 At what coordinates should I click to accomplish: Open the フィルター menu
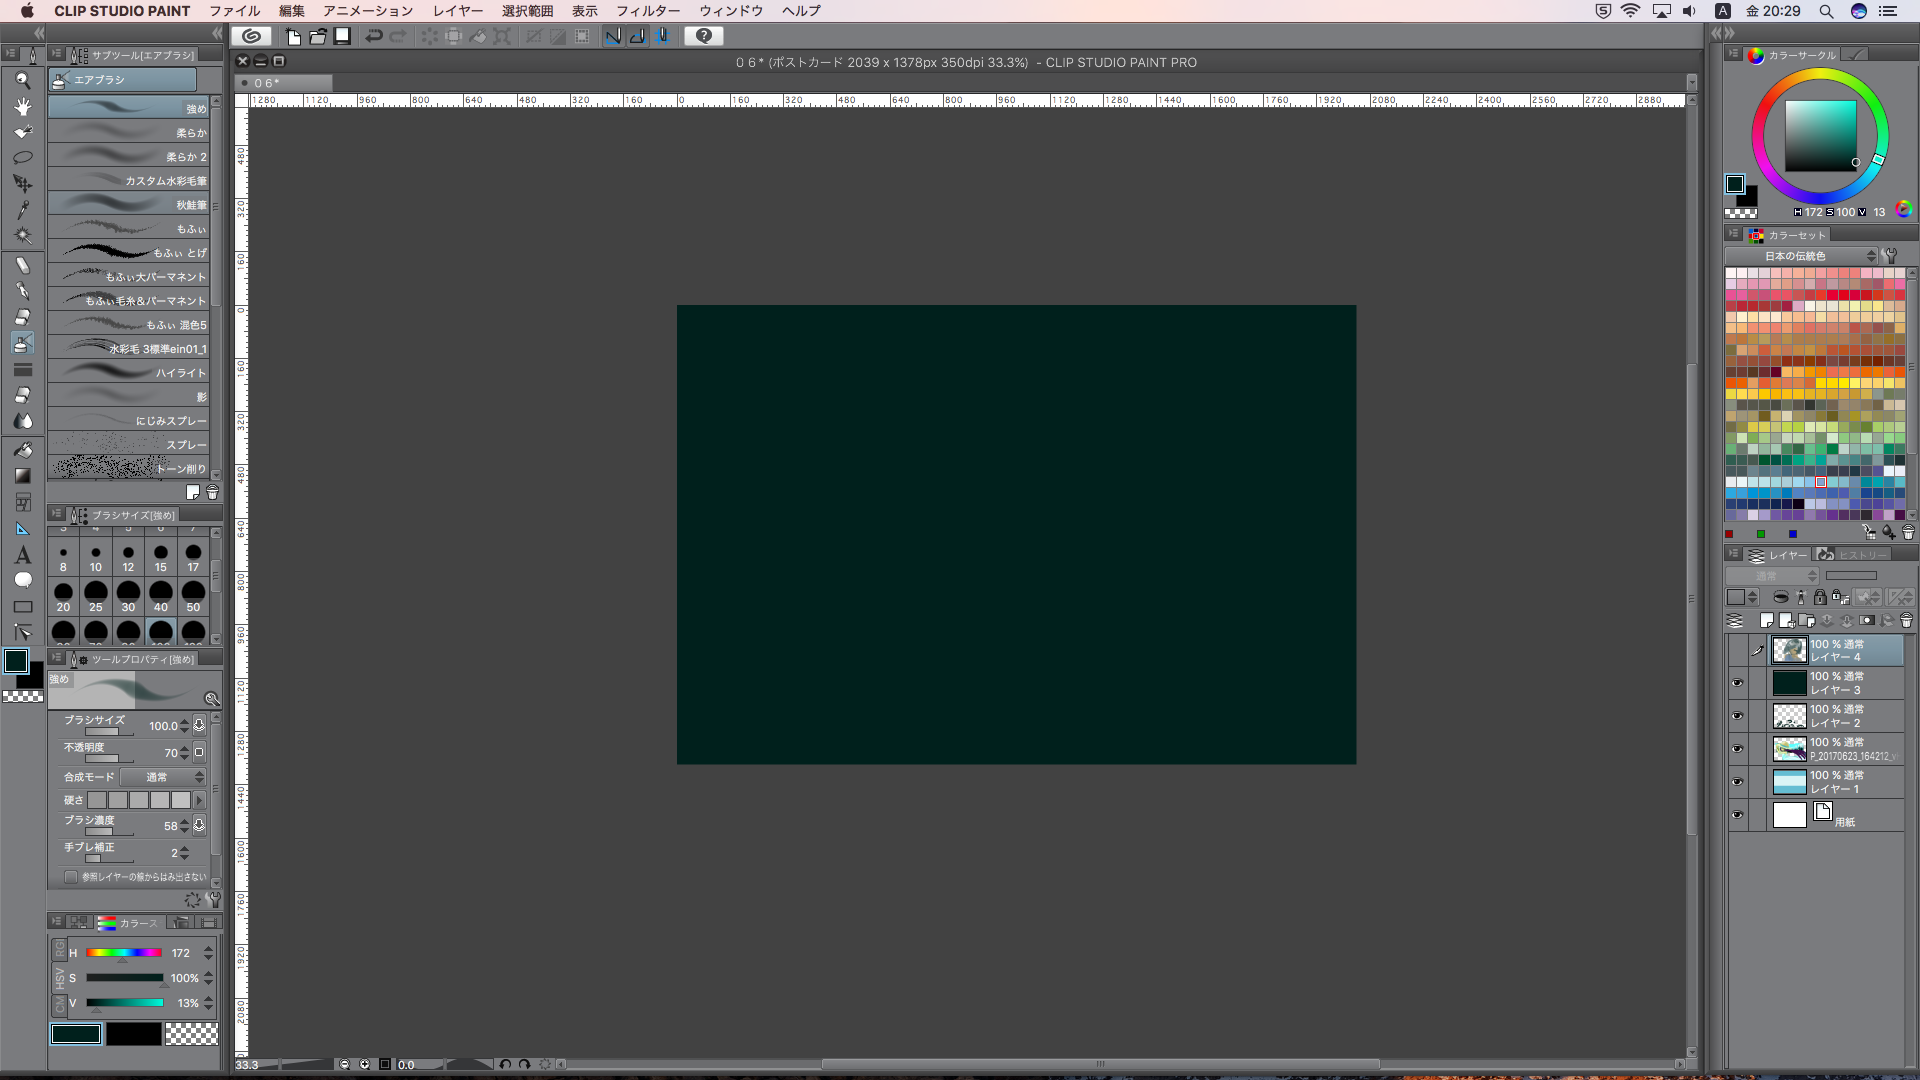[647, 11]
